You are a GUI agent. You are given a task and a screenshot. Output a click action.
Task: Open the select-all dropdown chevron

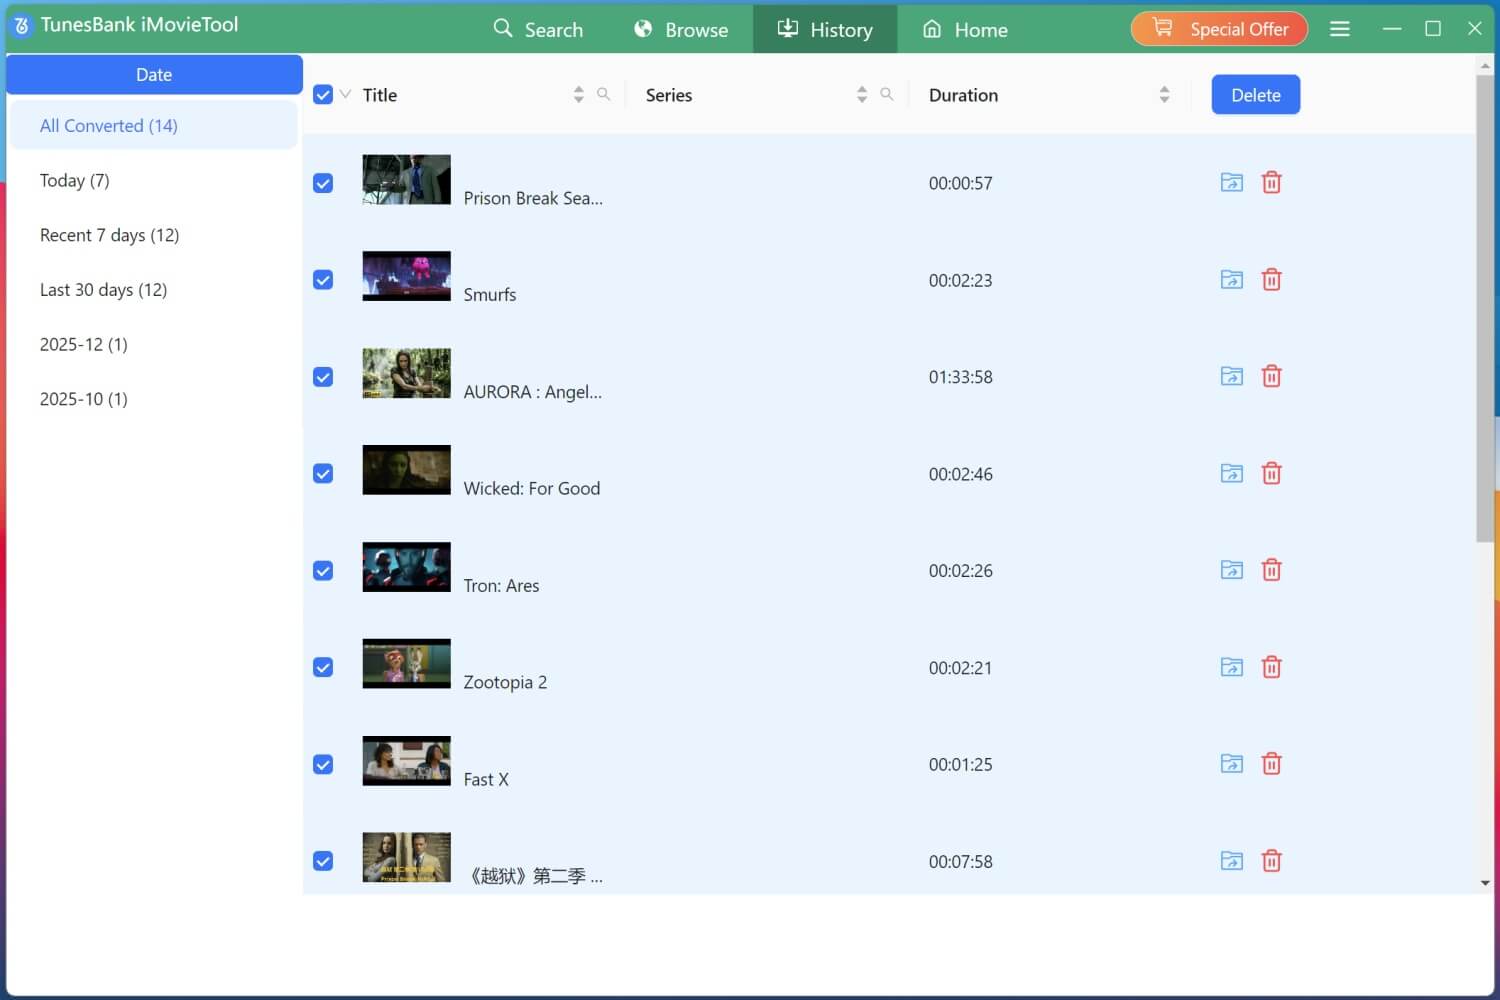coord(345,94)
